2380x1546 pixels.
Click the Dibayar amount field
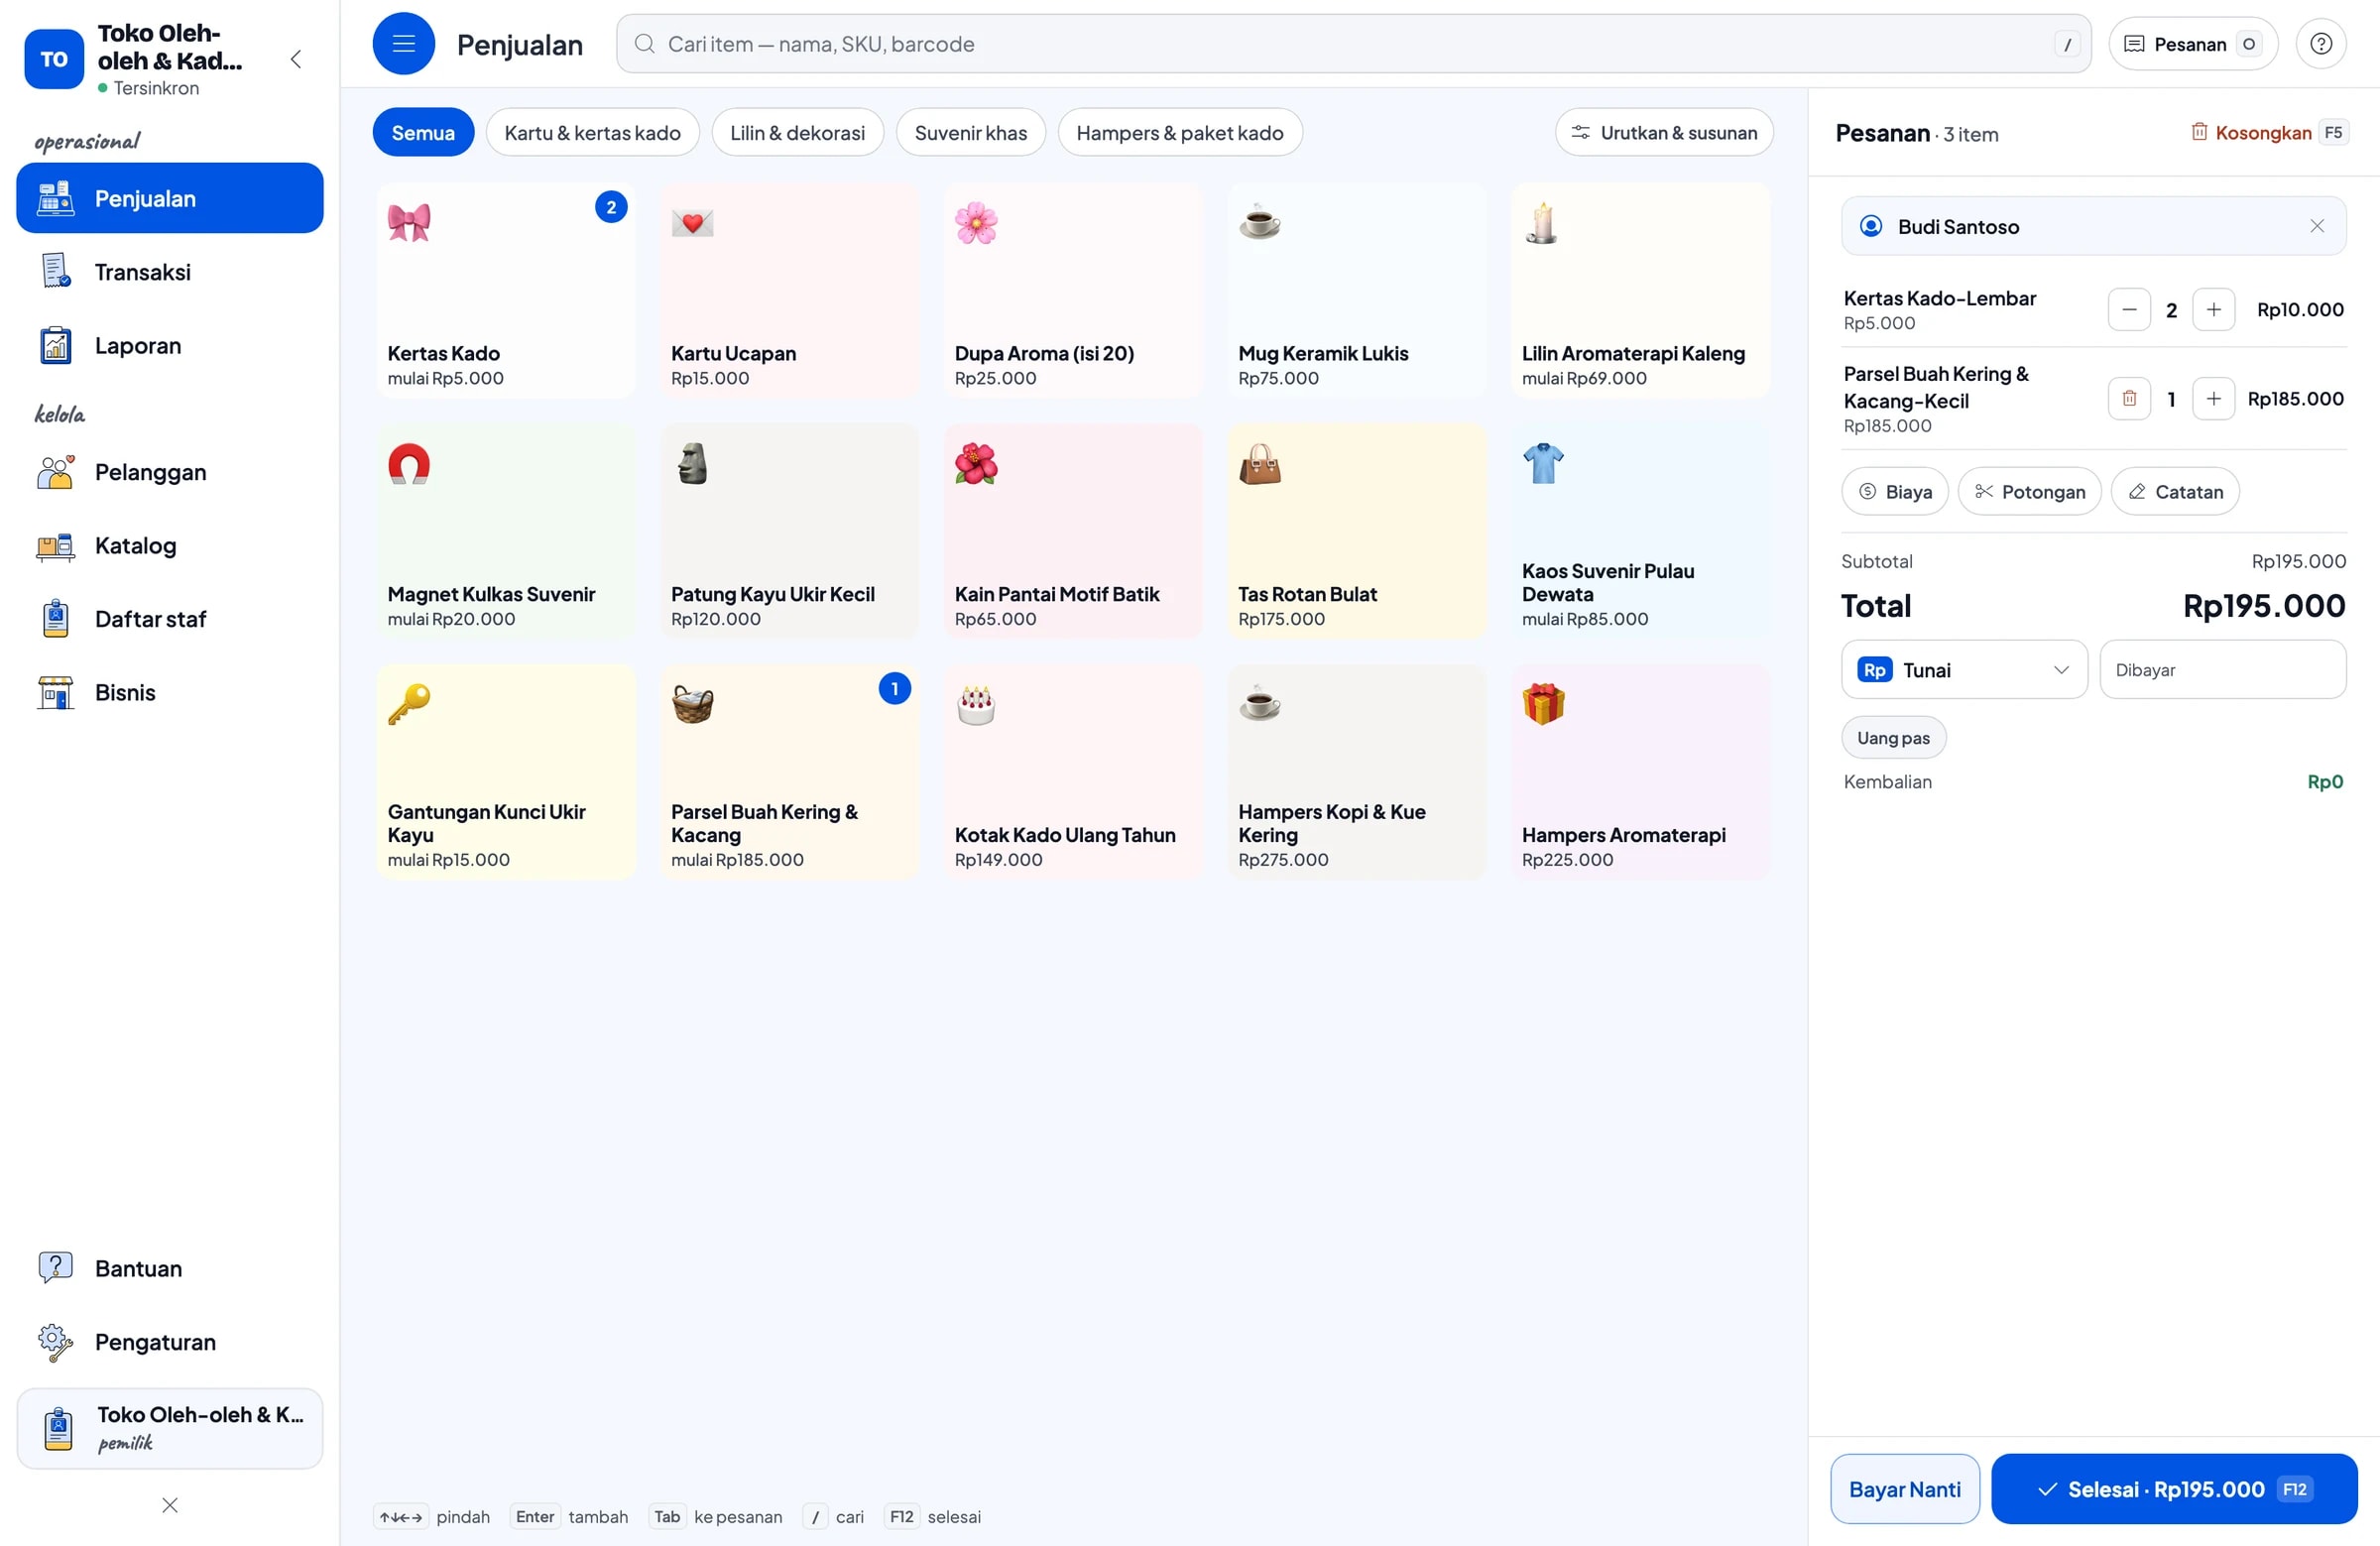pyautogui.click(x=2222, y=670)
